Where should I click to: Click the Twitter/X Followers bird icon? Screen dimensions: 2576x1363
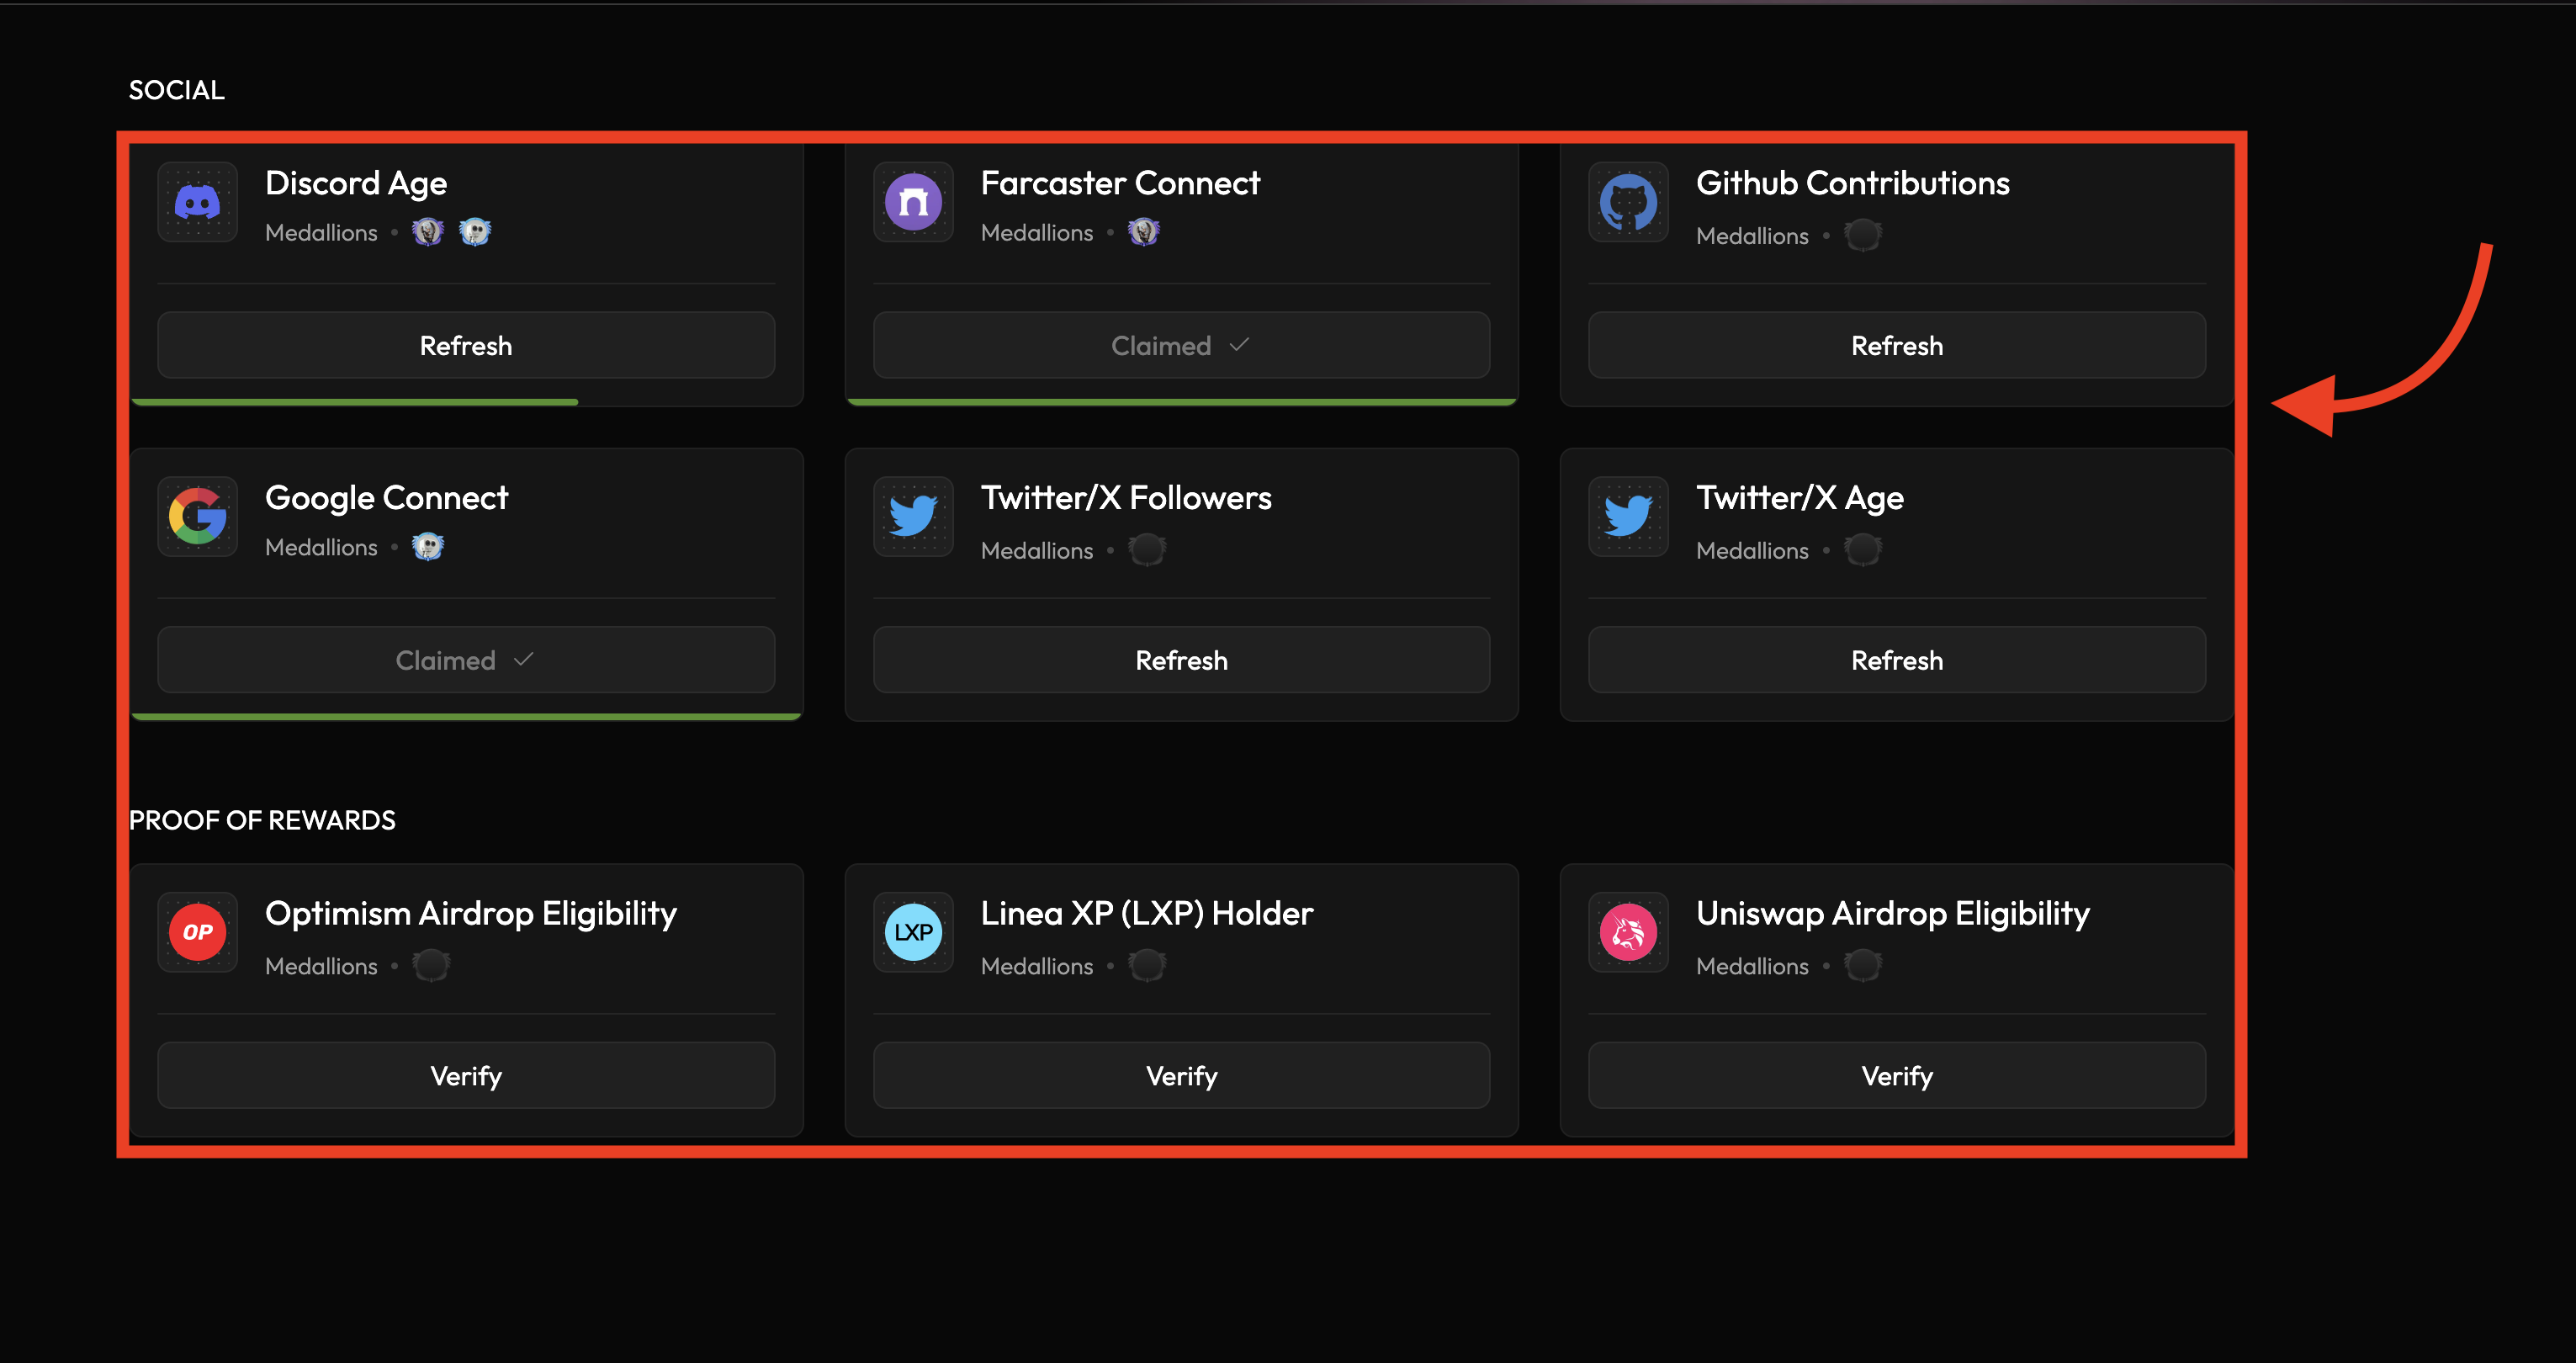tap(913, 517)
